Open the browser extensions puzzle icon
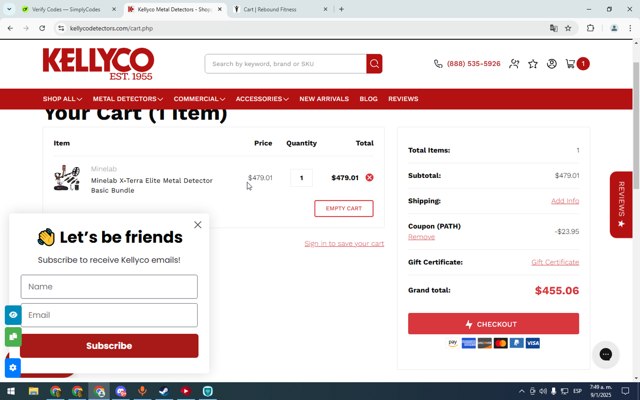This screenshot has width=640, height=400. [x=590, y=28]
